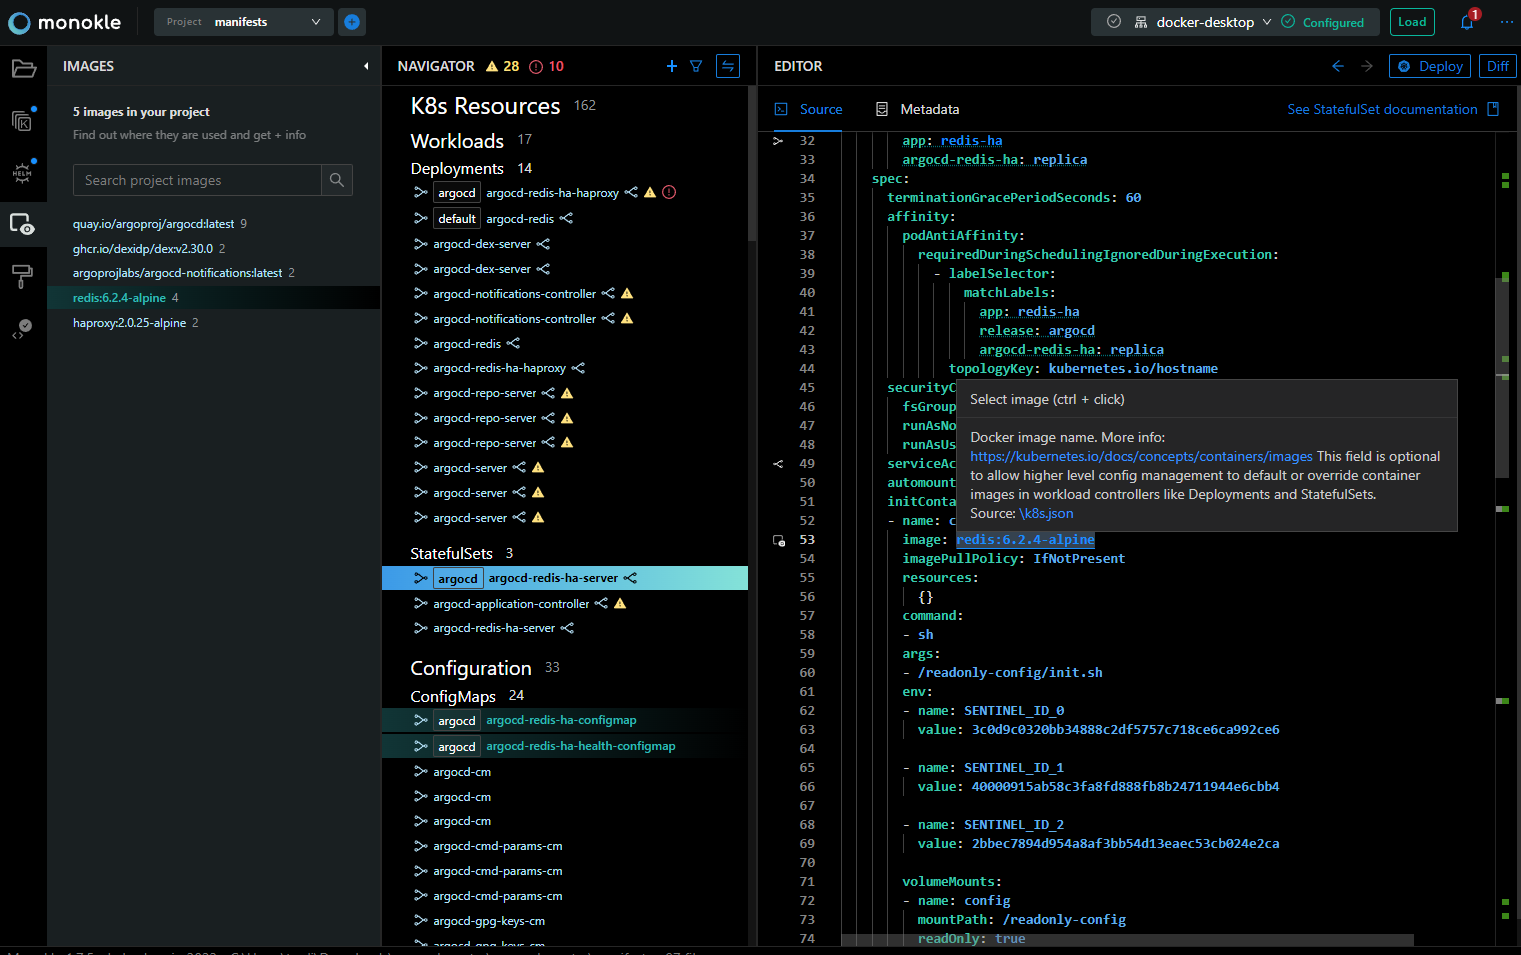The width and height of the screenshot is (1521, 955).
Task: Select image ghcr.io/dexidp/dex:v2.30.0
Action: (143, 248)
